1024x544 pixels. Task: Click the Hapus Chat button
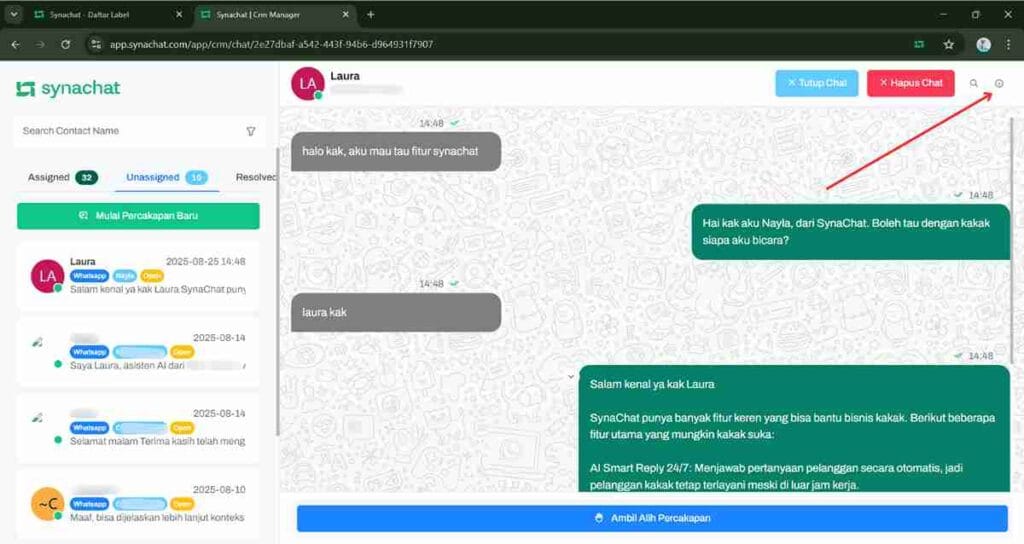click(910, 83)
